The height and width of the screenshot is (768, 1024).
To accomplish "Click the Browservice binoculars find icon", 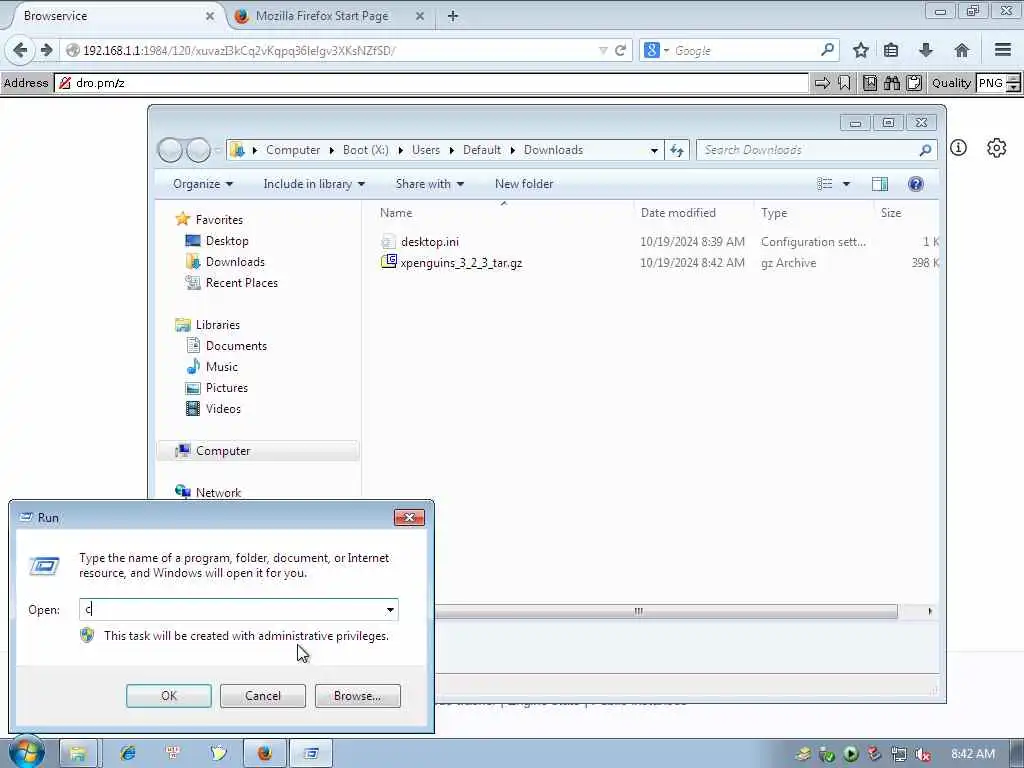I will tap(892, 83).
